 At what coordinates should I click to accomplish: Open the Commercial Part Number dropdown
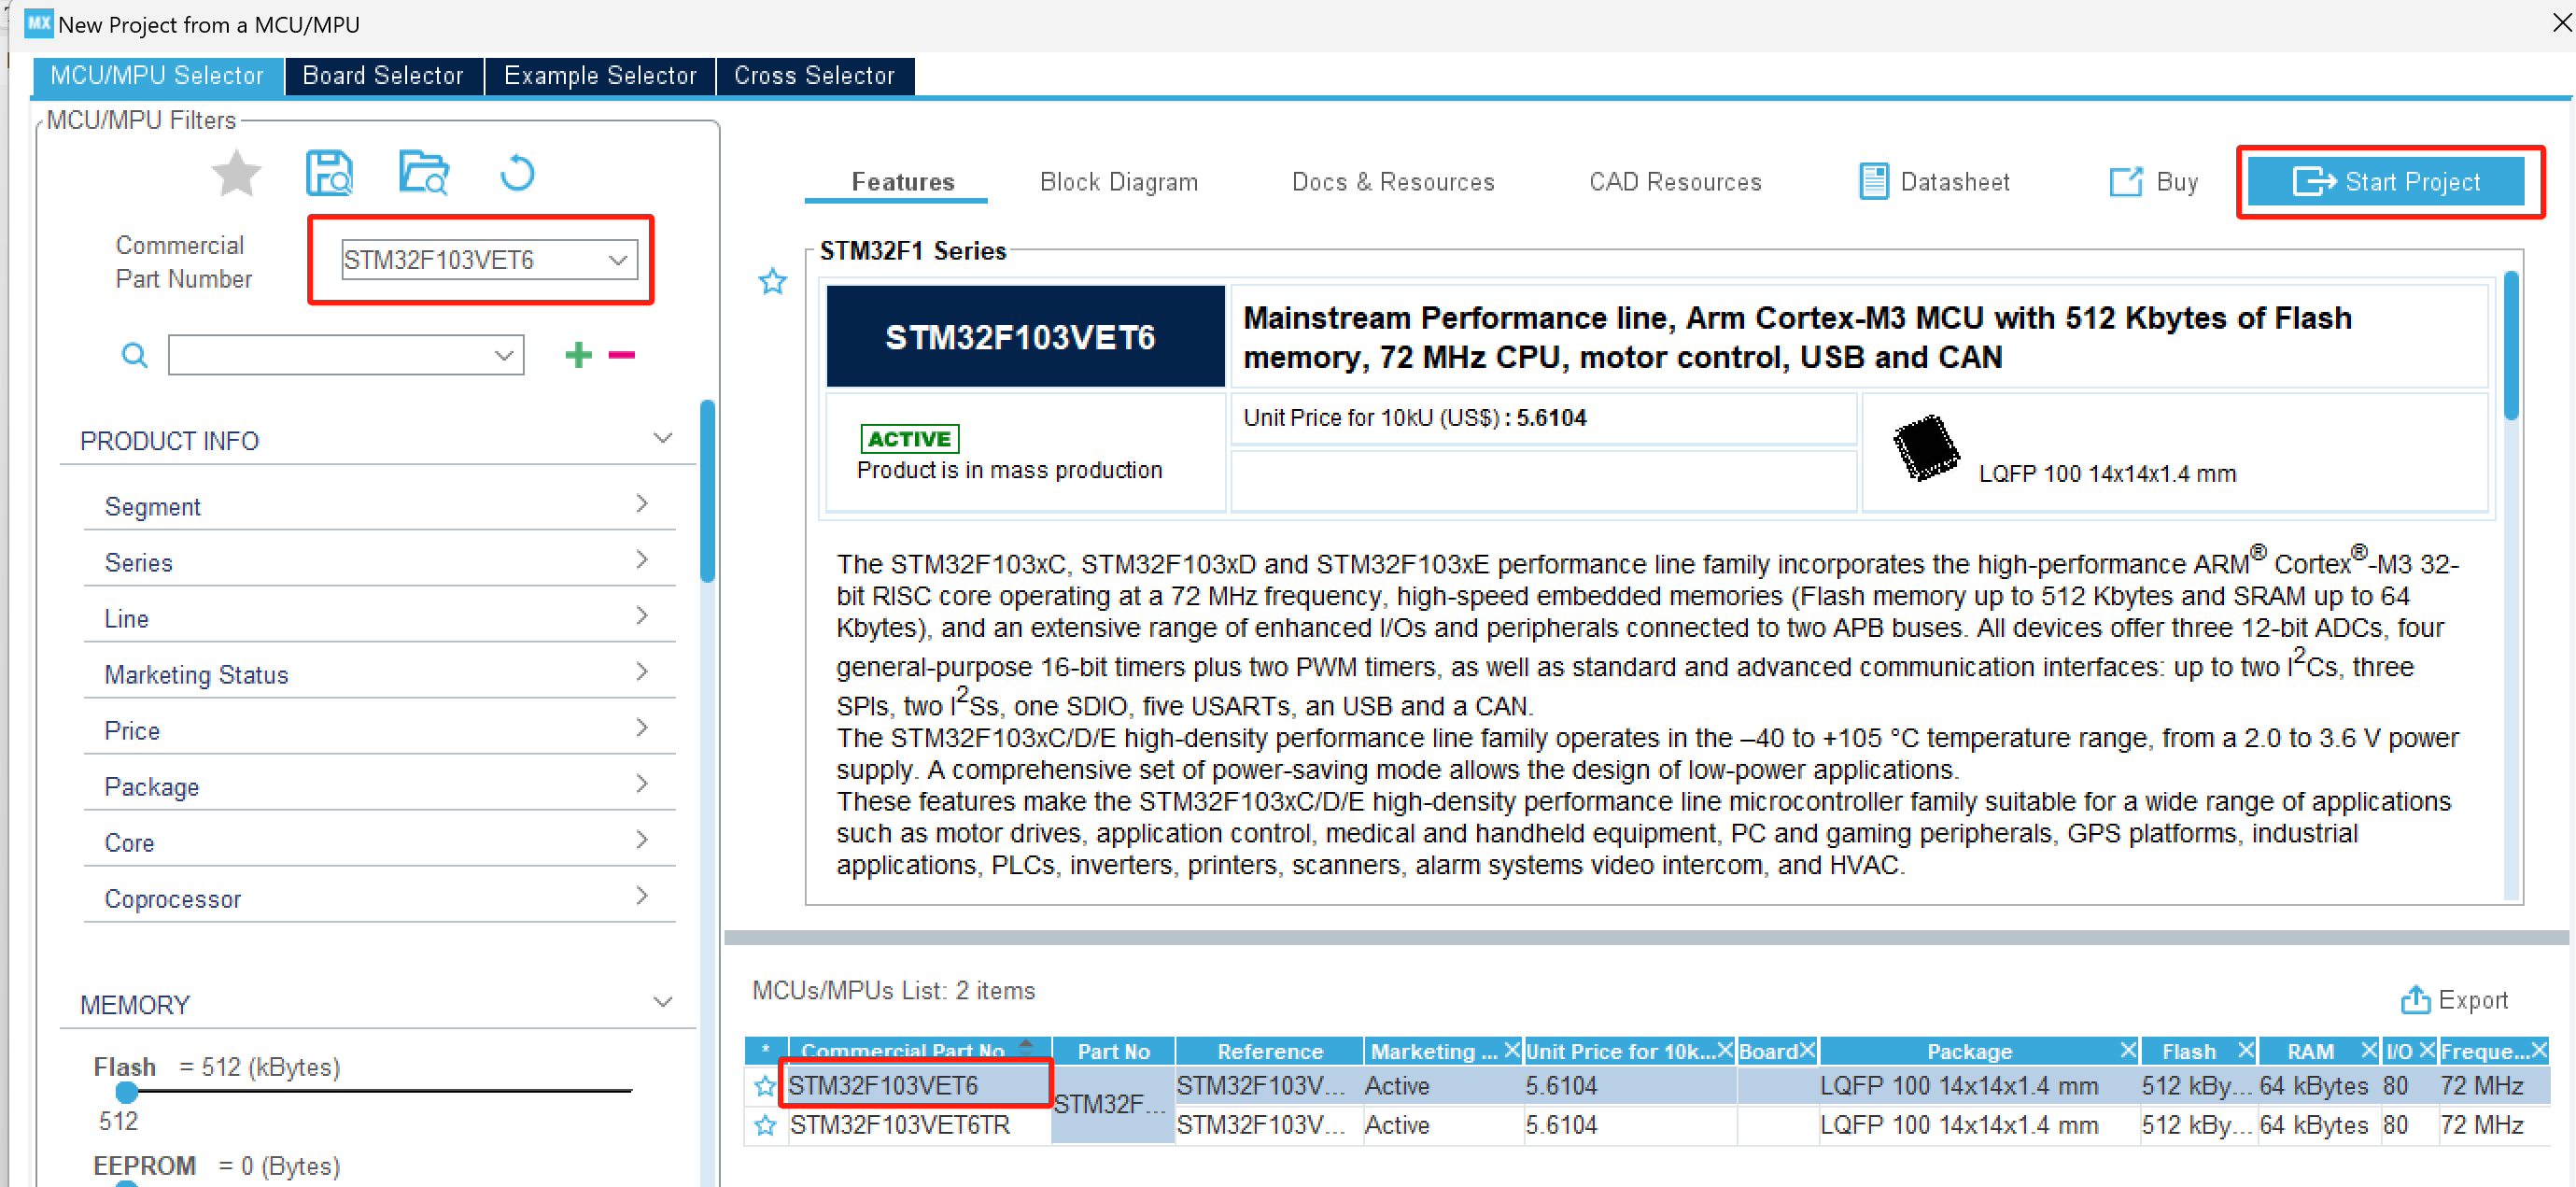617,260
